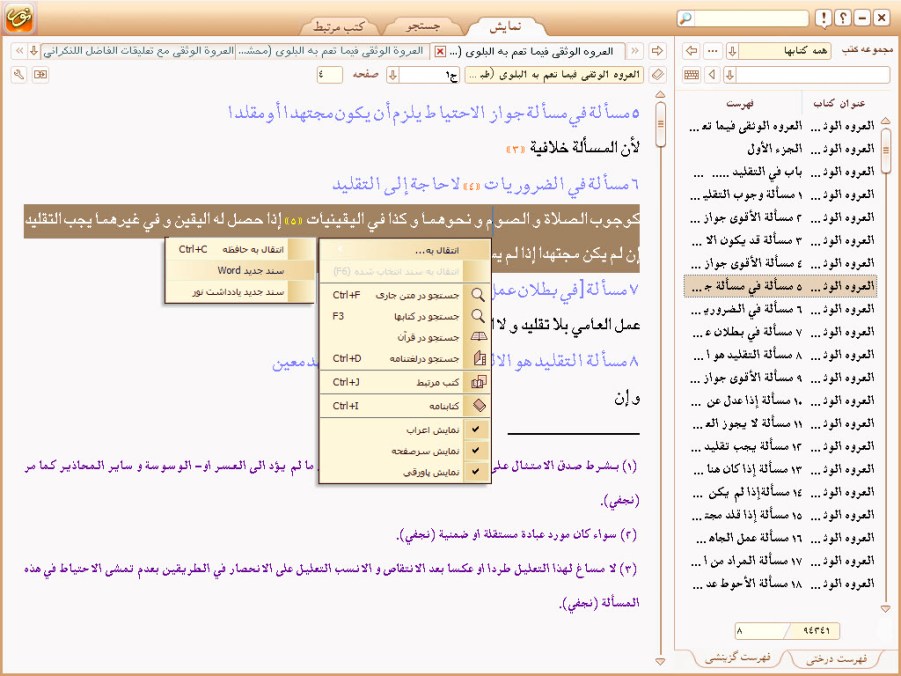Open the dropdown arrow beside the index search field
This screenshot has height=676, width=901.
pos(730,75)
